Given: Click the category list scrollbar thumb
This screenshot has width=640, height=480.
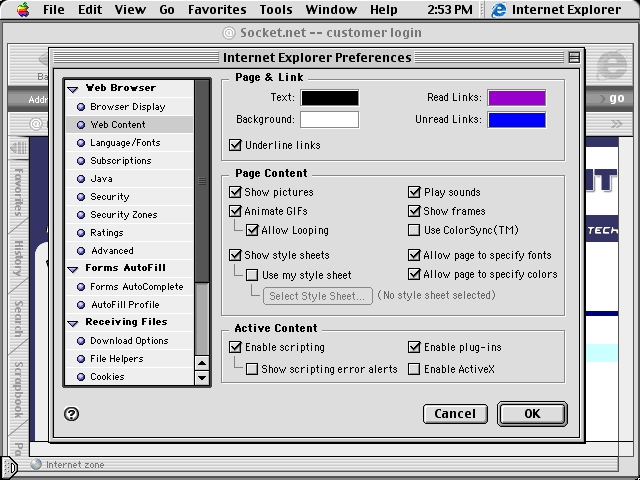Looking at the screenshot, I should [x=202, y=181].
